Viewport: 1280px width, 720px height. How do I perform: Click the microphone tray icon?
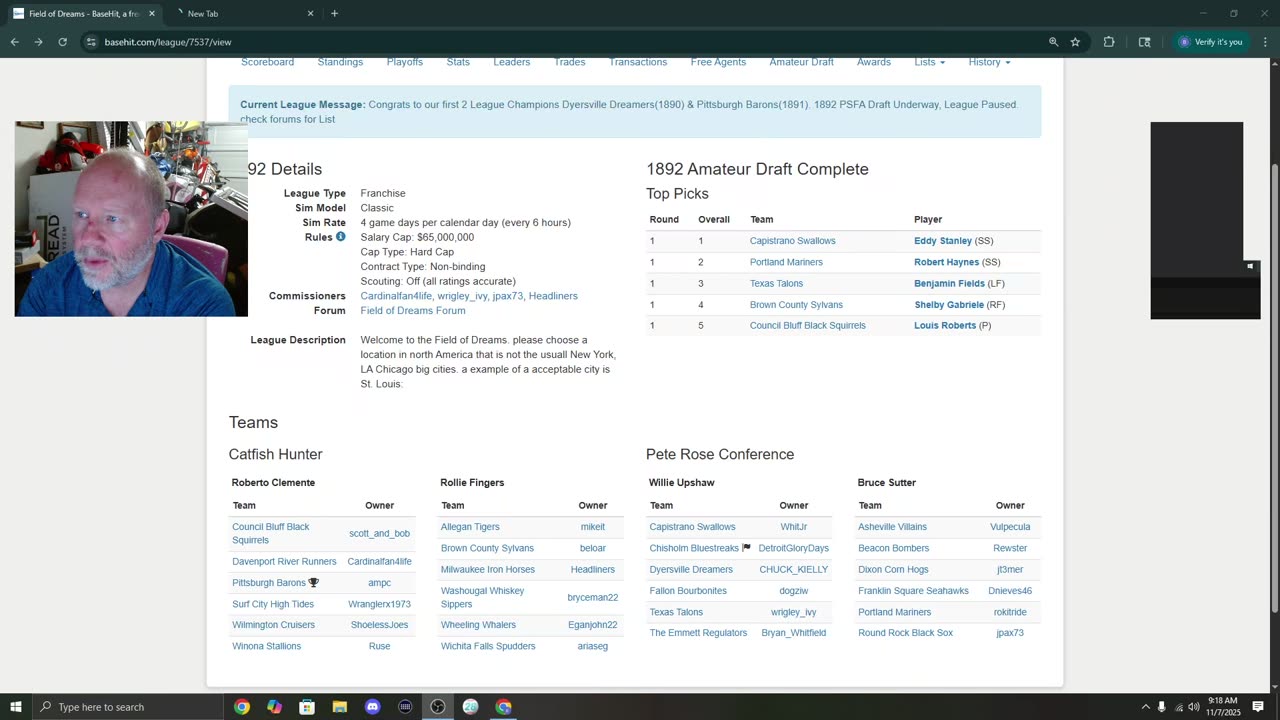click(1161, 707)
